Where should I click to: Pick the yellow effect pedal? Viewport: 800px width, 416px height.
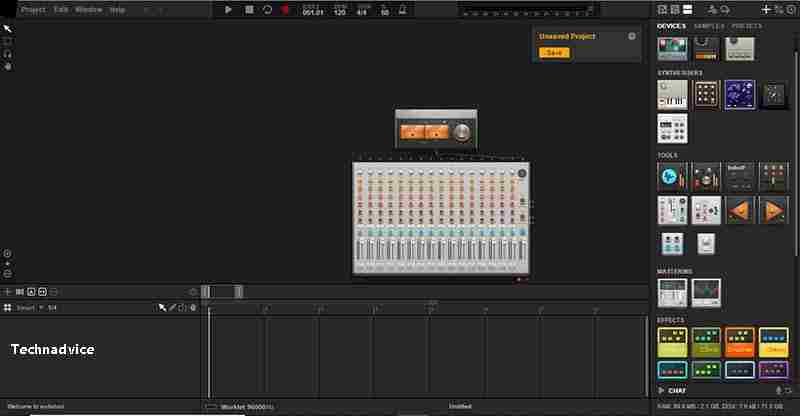click(672, 342)
